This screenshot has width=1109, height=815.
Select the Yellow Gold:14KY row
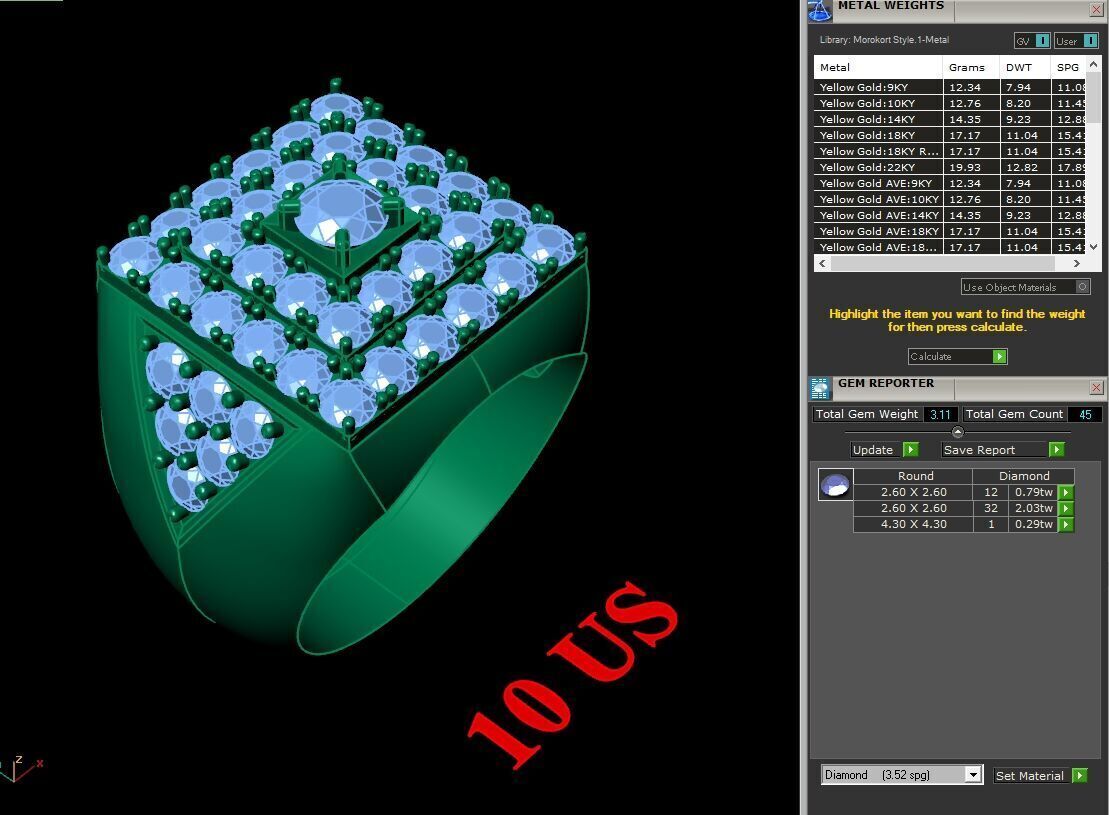click(950, 119)
